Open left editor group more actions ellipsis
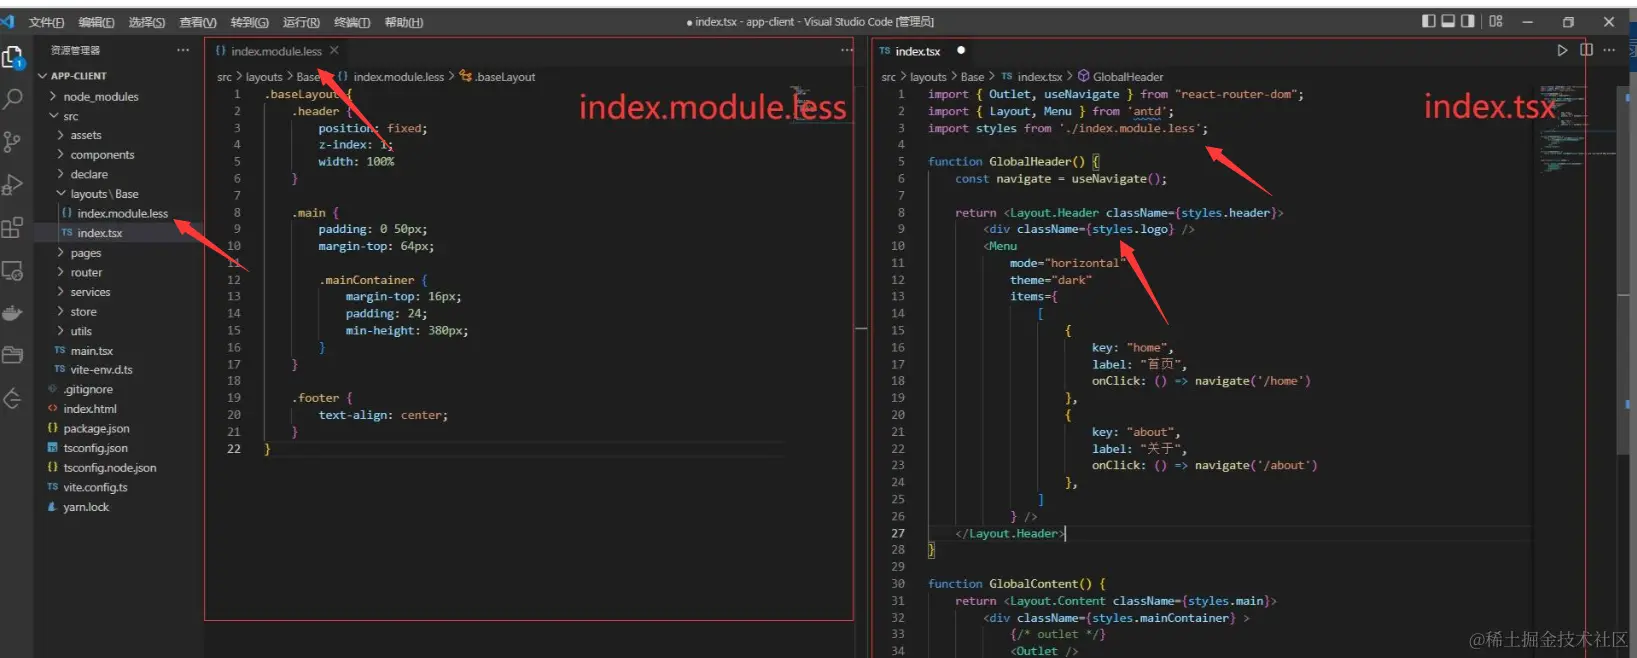The image size is (1637, 658). [x=847, y=50]
